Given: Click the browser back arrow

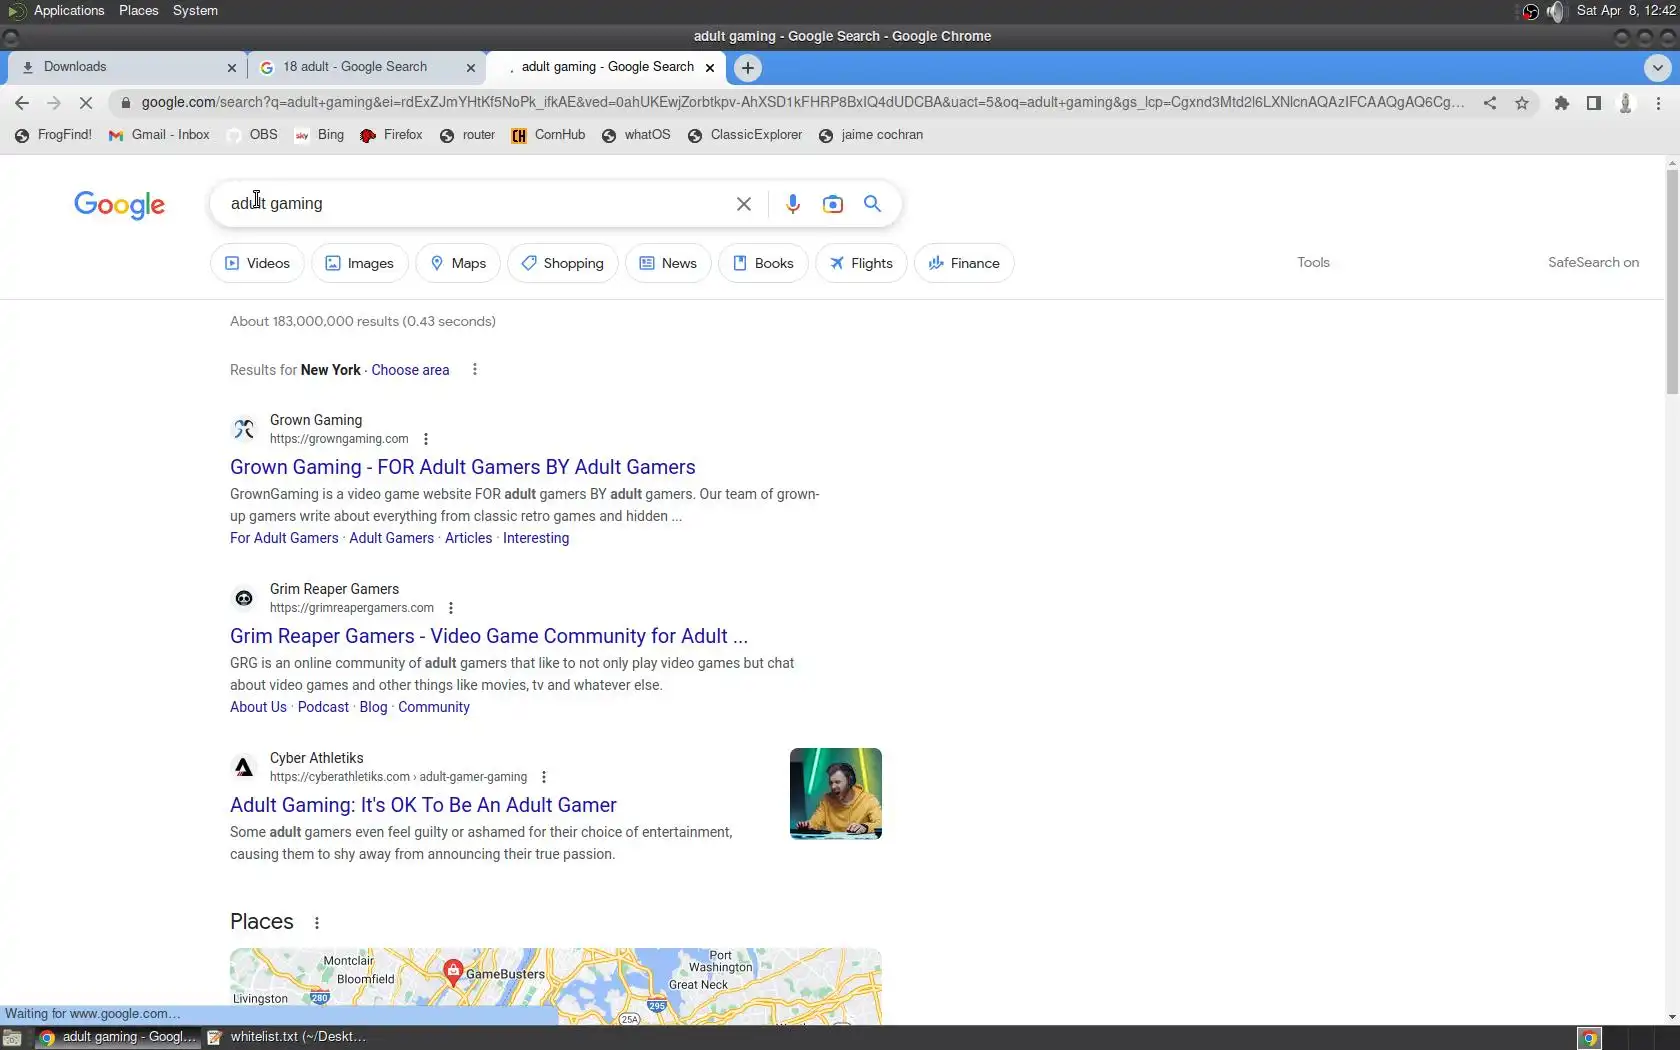Looking at the screenshot, I should click(22, 103).
